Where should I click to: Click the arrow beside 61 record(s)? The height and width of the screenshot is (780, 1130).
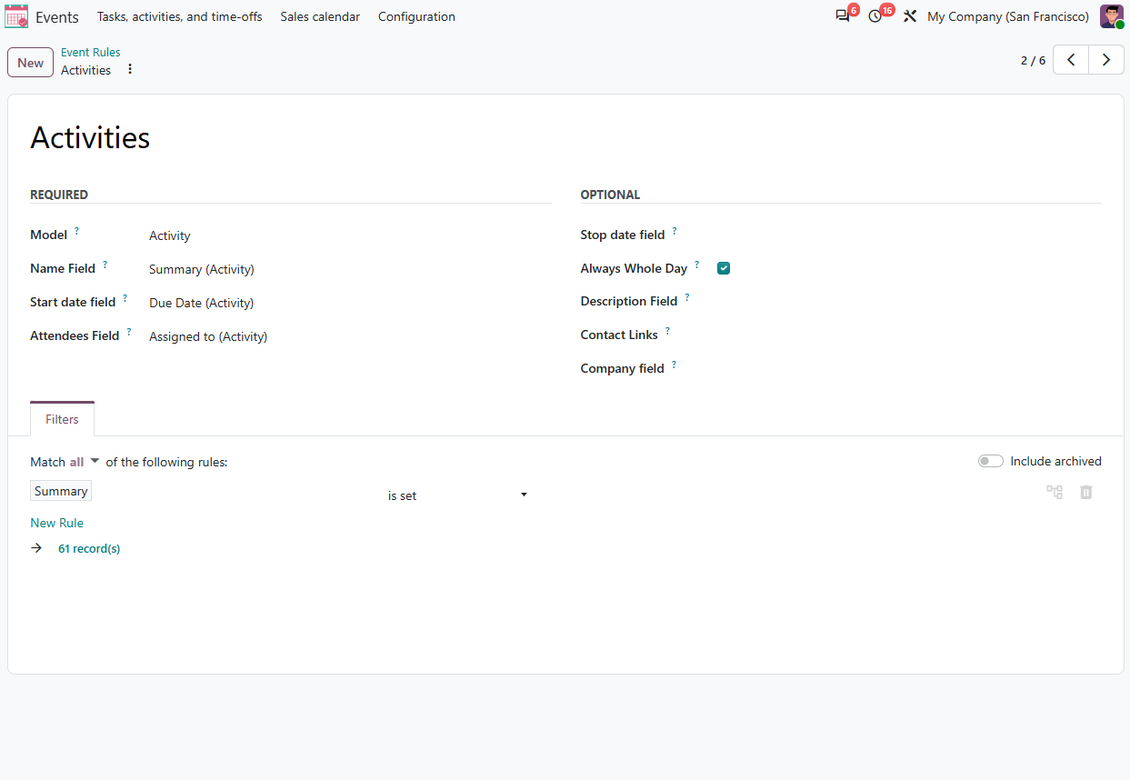[37, 549]
